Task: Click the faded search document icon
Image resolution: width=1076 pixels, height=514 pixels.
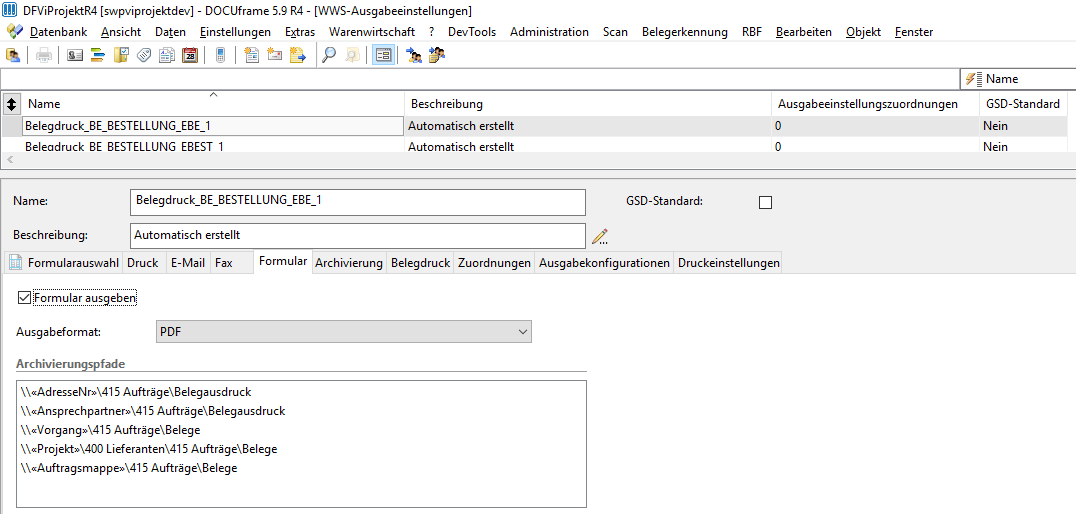Action: click(x=352, y=56)
